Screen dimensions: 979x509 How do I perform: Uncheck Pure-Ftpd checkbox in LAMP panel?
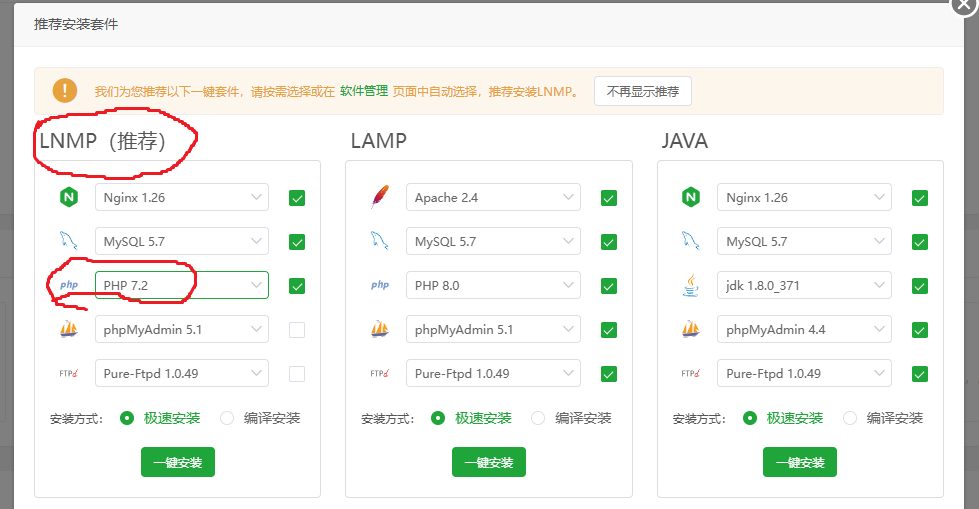[609, 374]
